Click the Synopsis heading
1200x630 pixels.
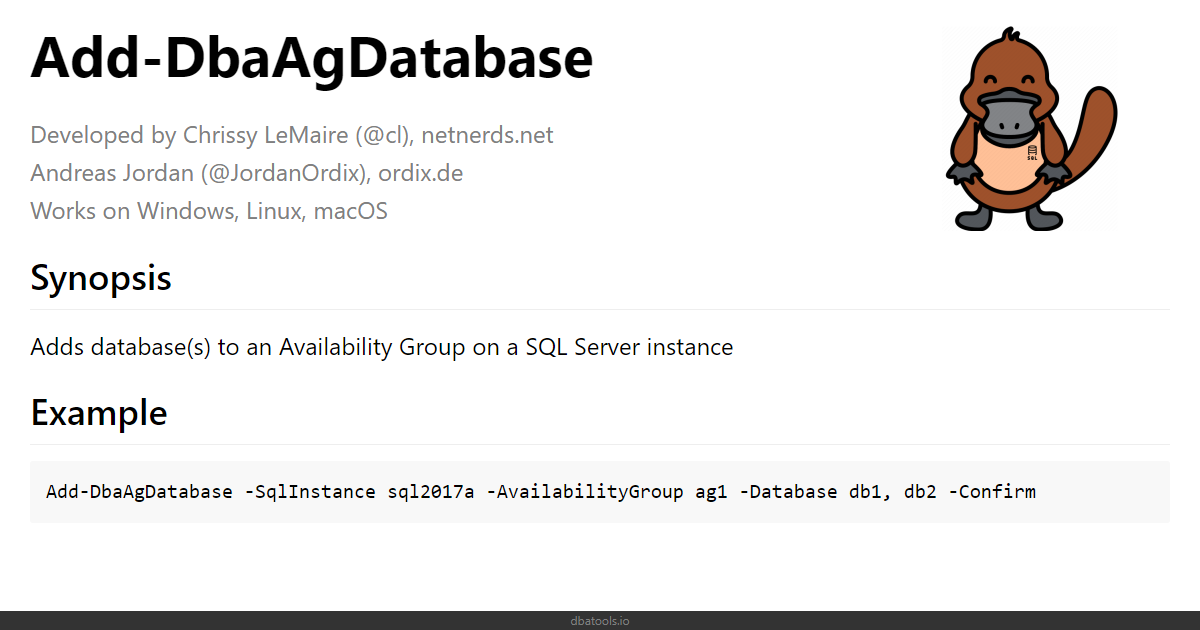pyautogui.click(x=101, y=278)
